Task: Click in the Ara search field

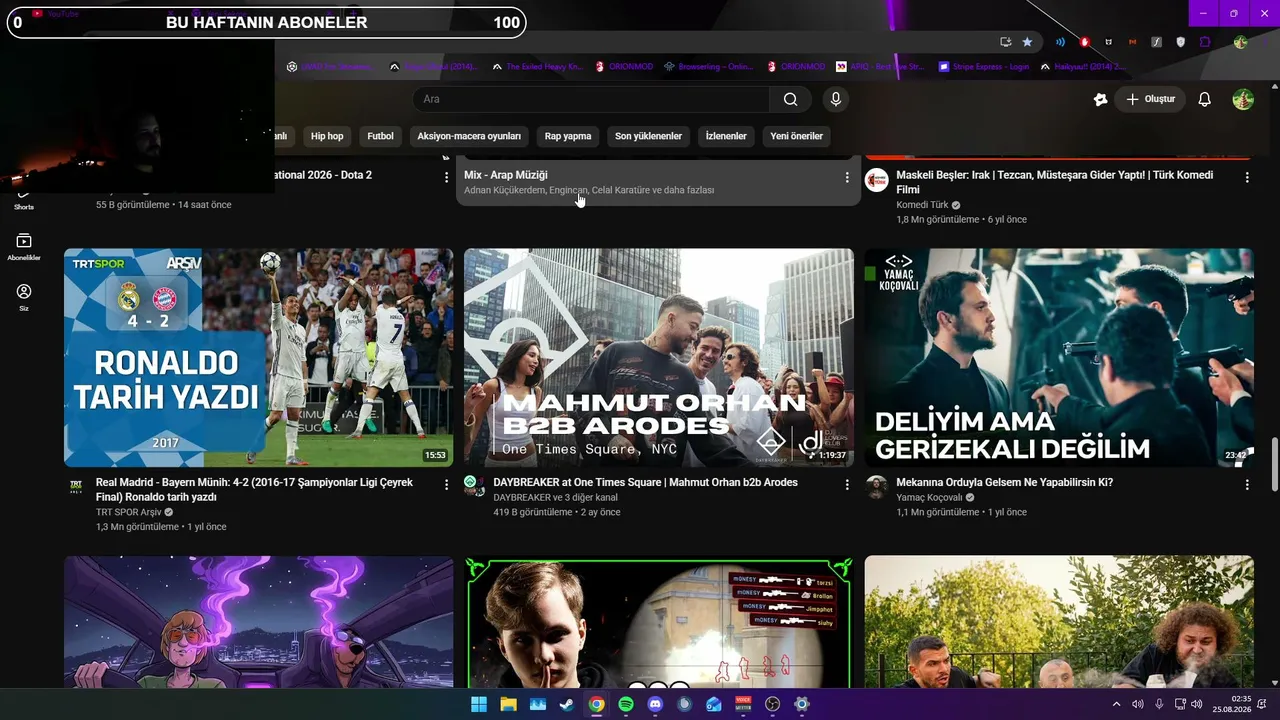Action: [x=592, y=99]
